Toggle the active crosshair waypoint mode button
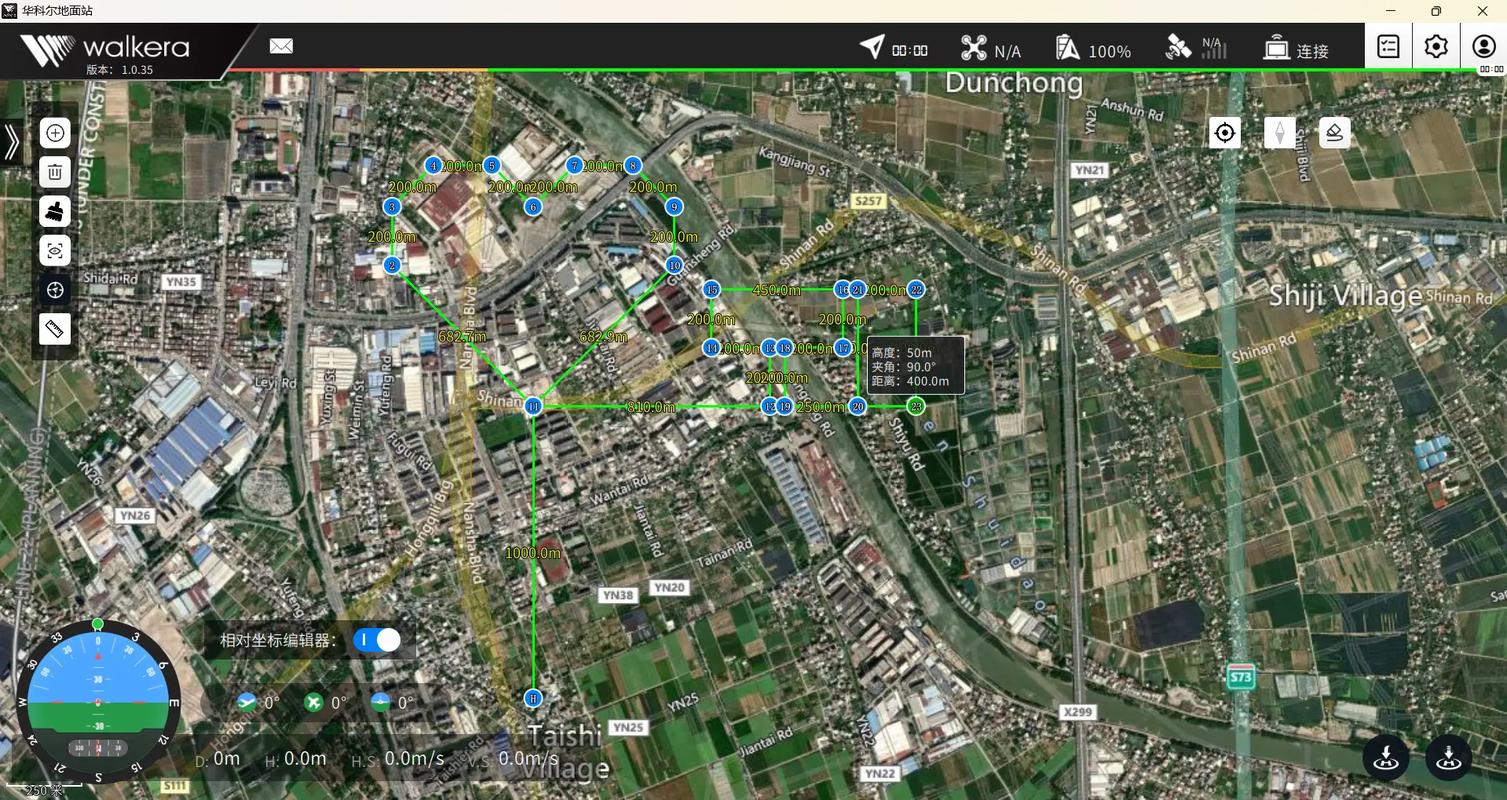 [55, 289]
